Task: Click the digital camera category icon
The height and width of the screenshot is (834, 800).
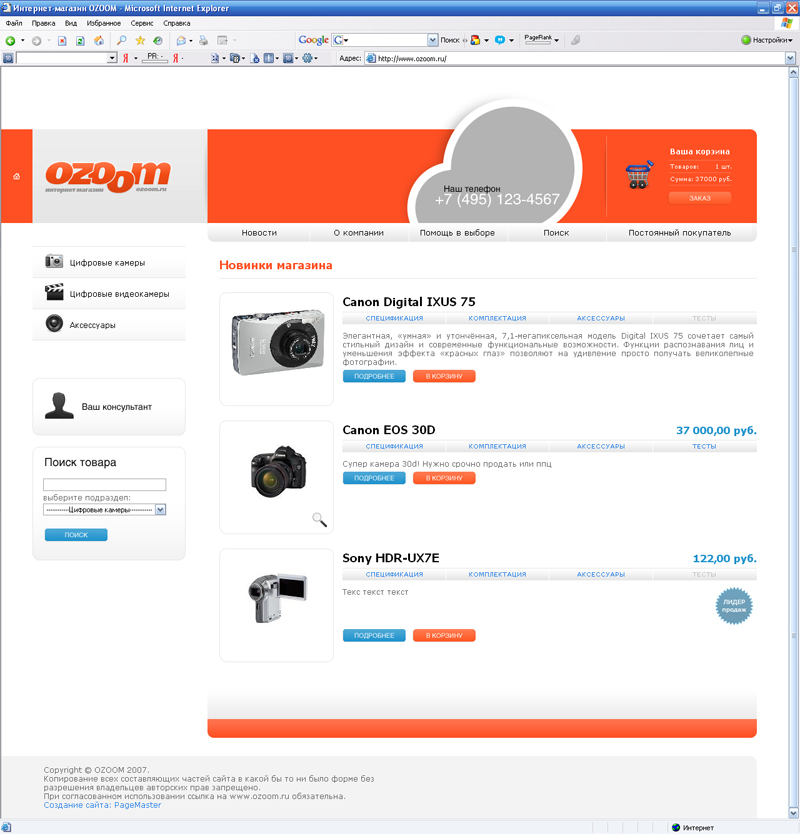Action: [x=54, y=261]
